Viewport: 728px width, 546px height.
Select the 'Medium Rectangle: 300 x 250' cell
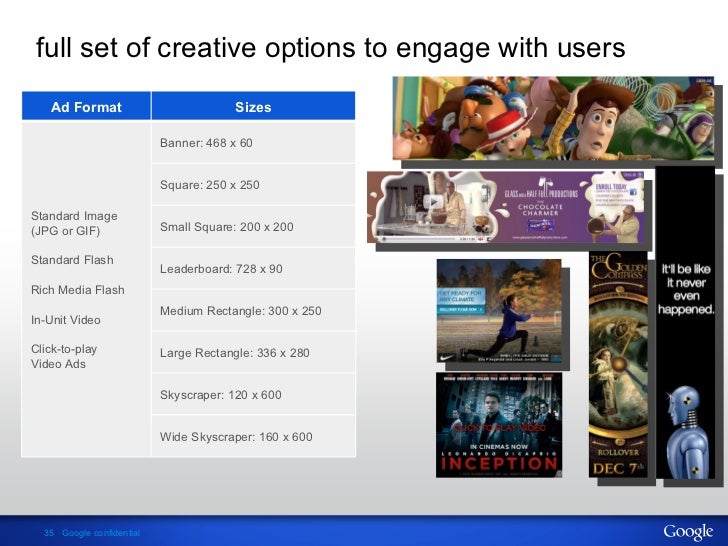pyautogui.click(x=253, y=310)
